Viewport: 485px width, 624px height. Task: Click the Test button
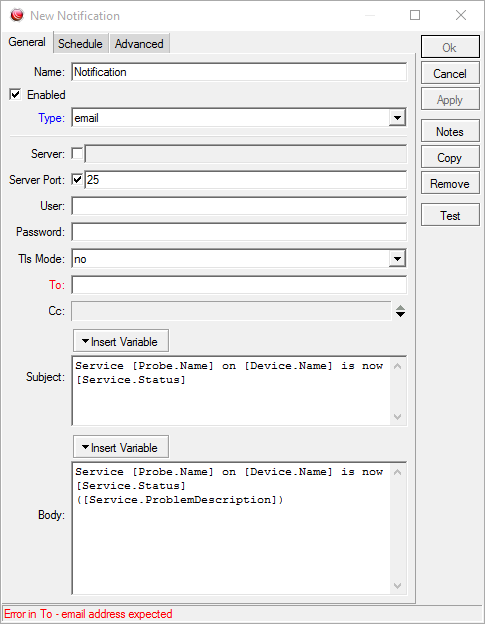(x=450, y=215)
